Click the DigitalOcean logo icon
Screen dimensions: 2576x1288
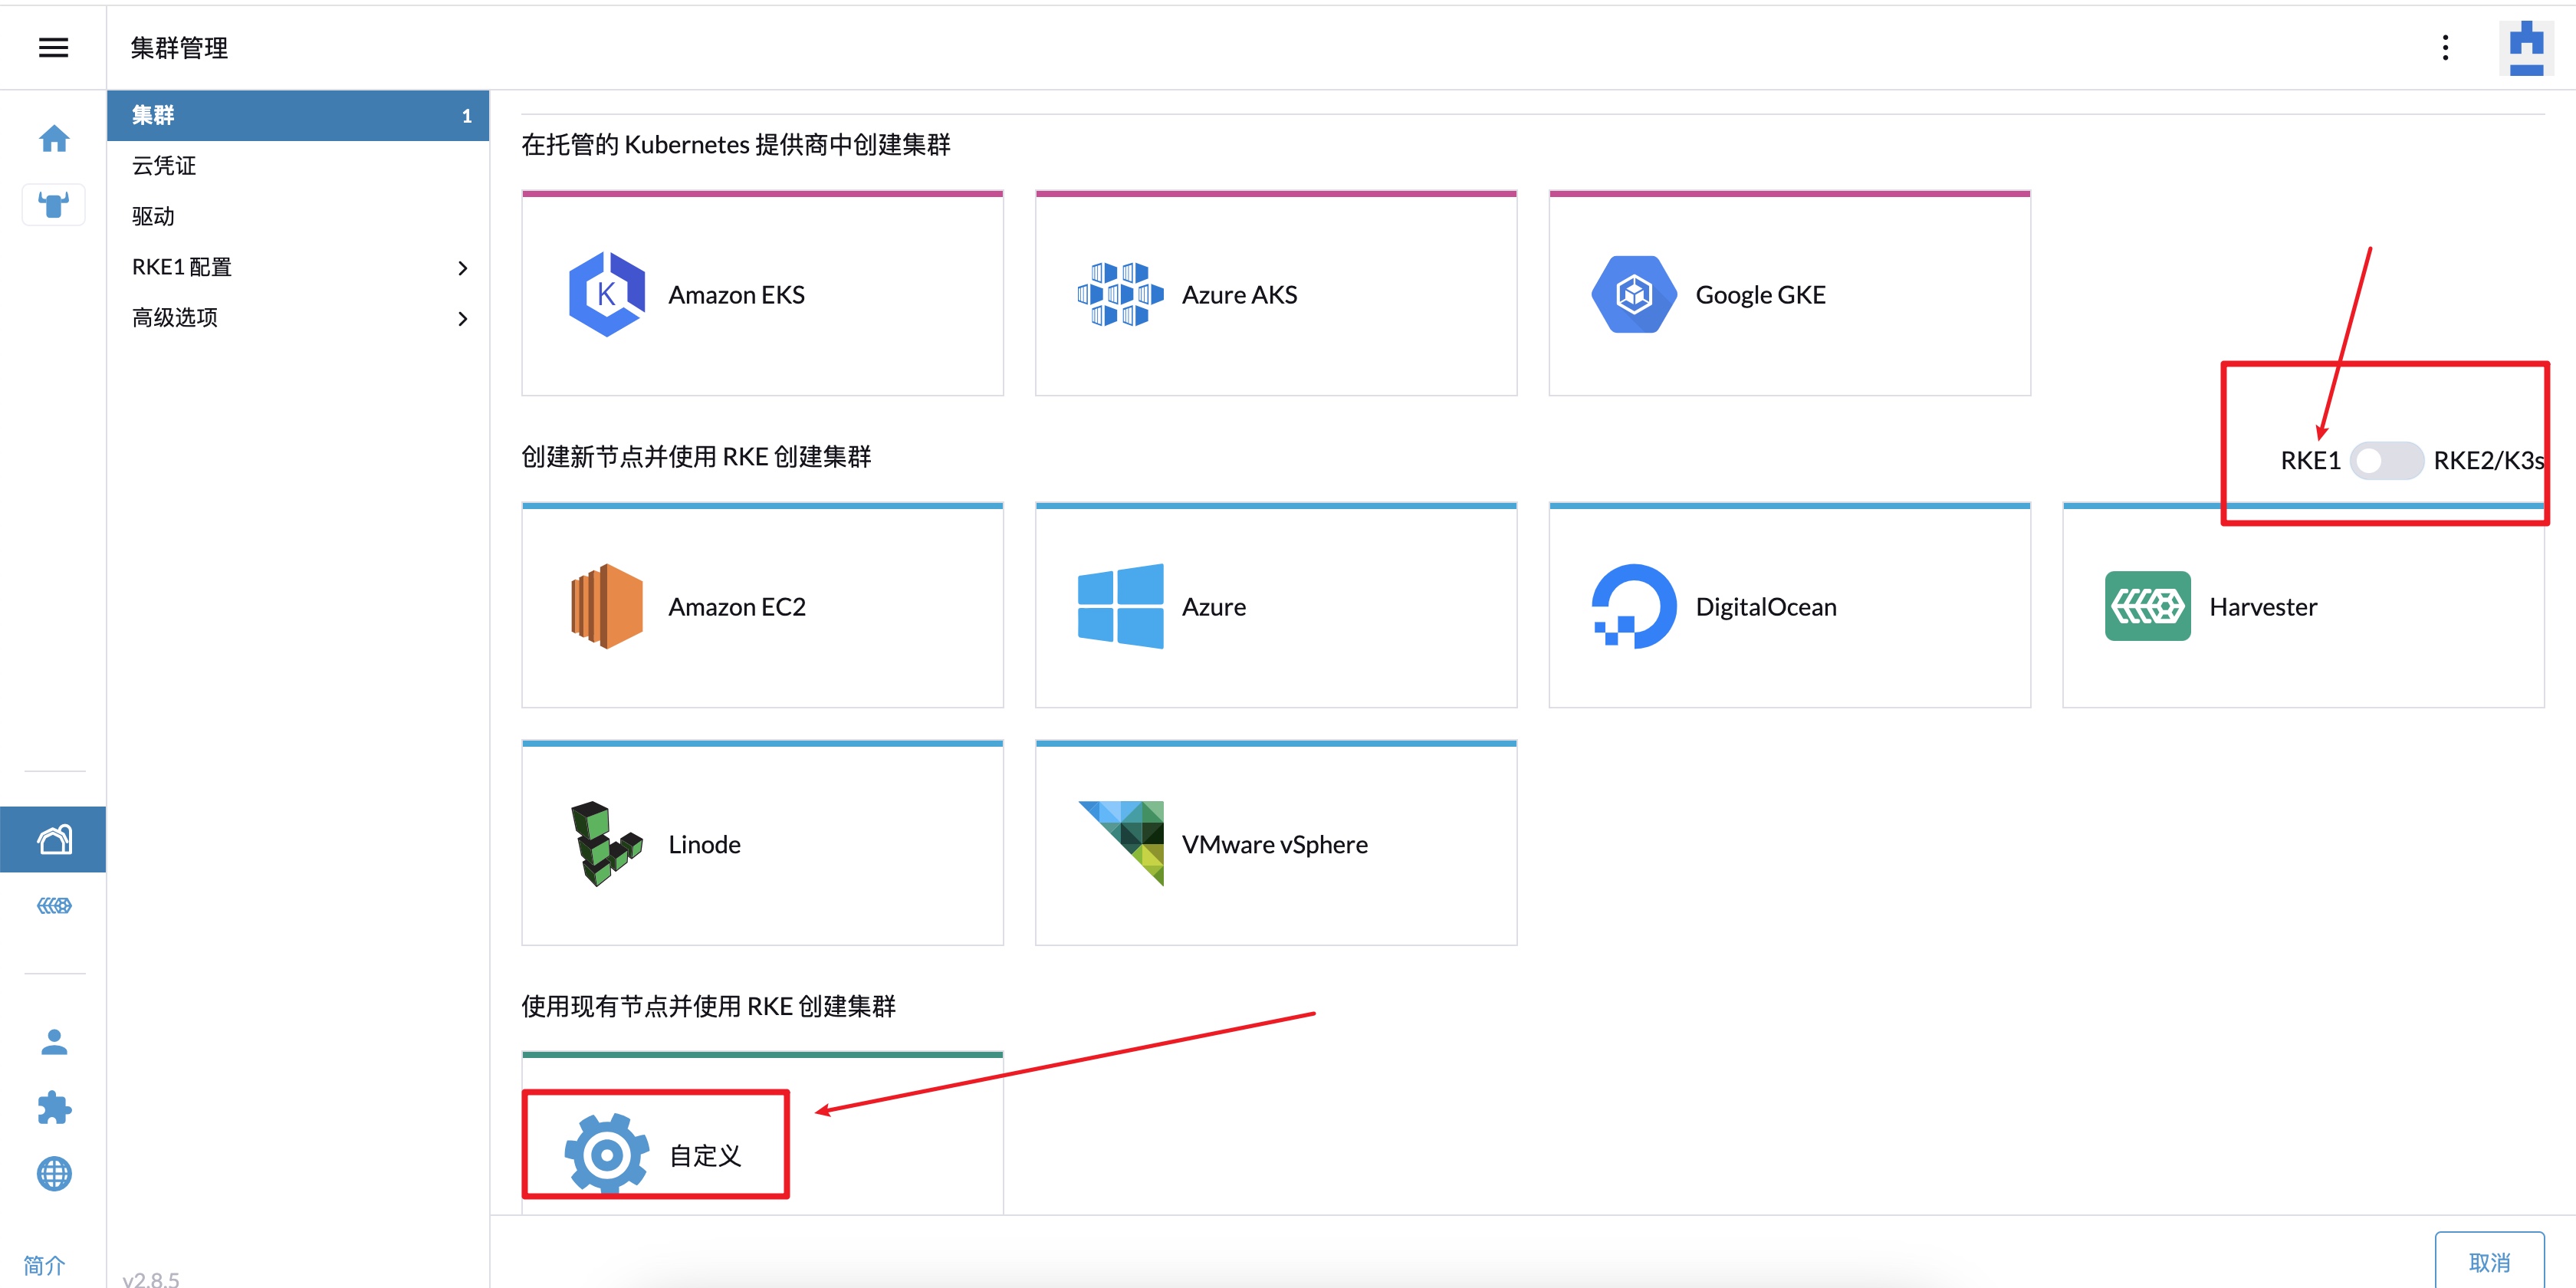pos(1634,606)
